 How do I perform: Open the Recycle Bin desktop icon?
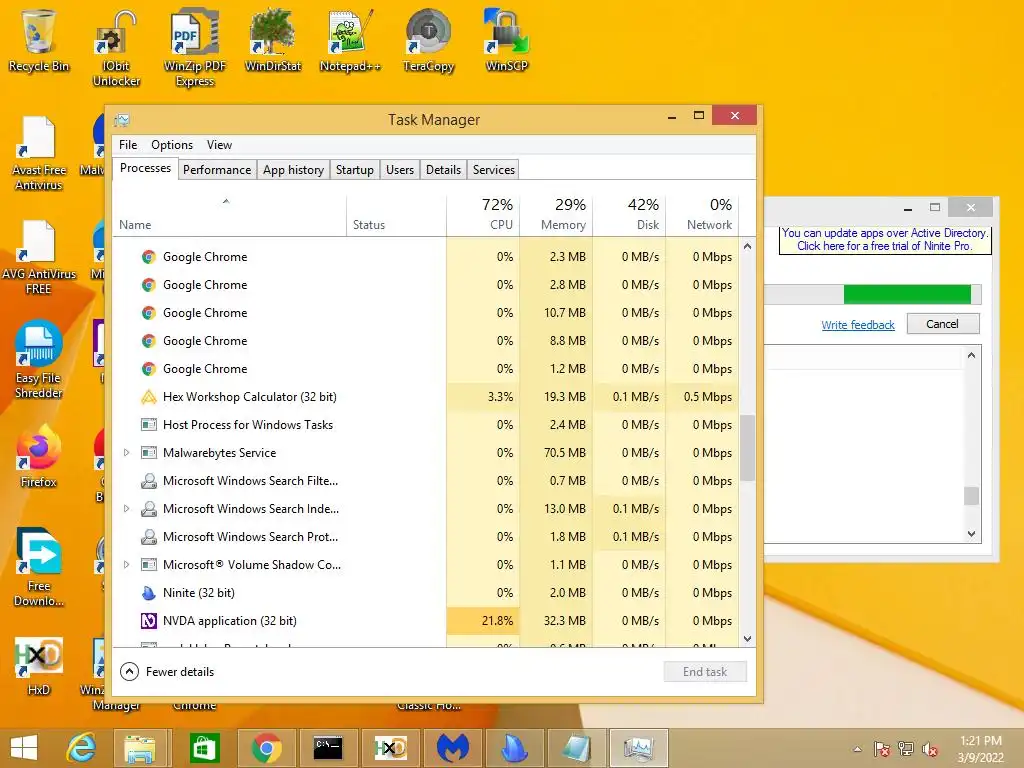point(38,39)
